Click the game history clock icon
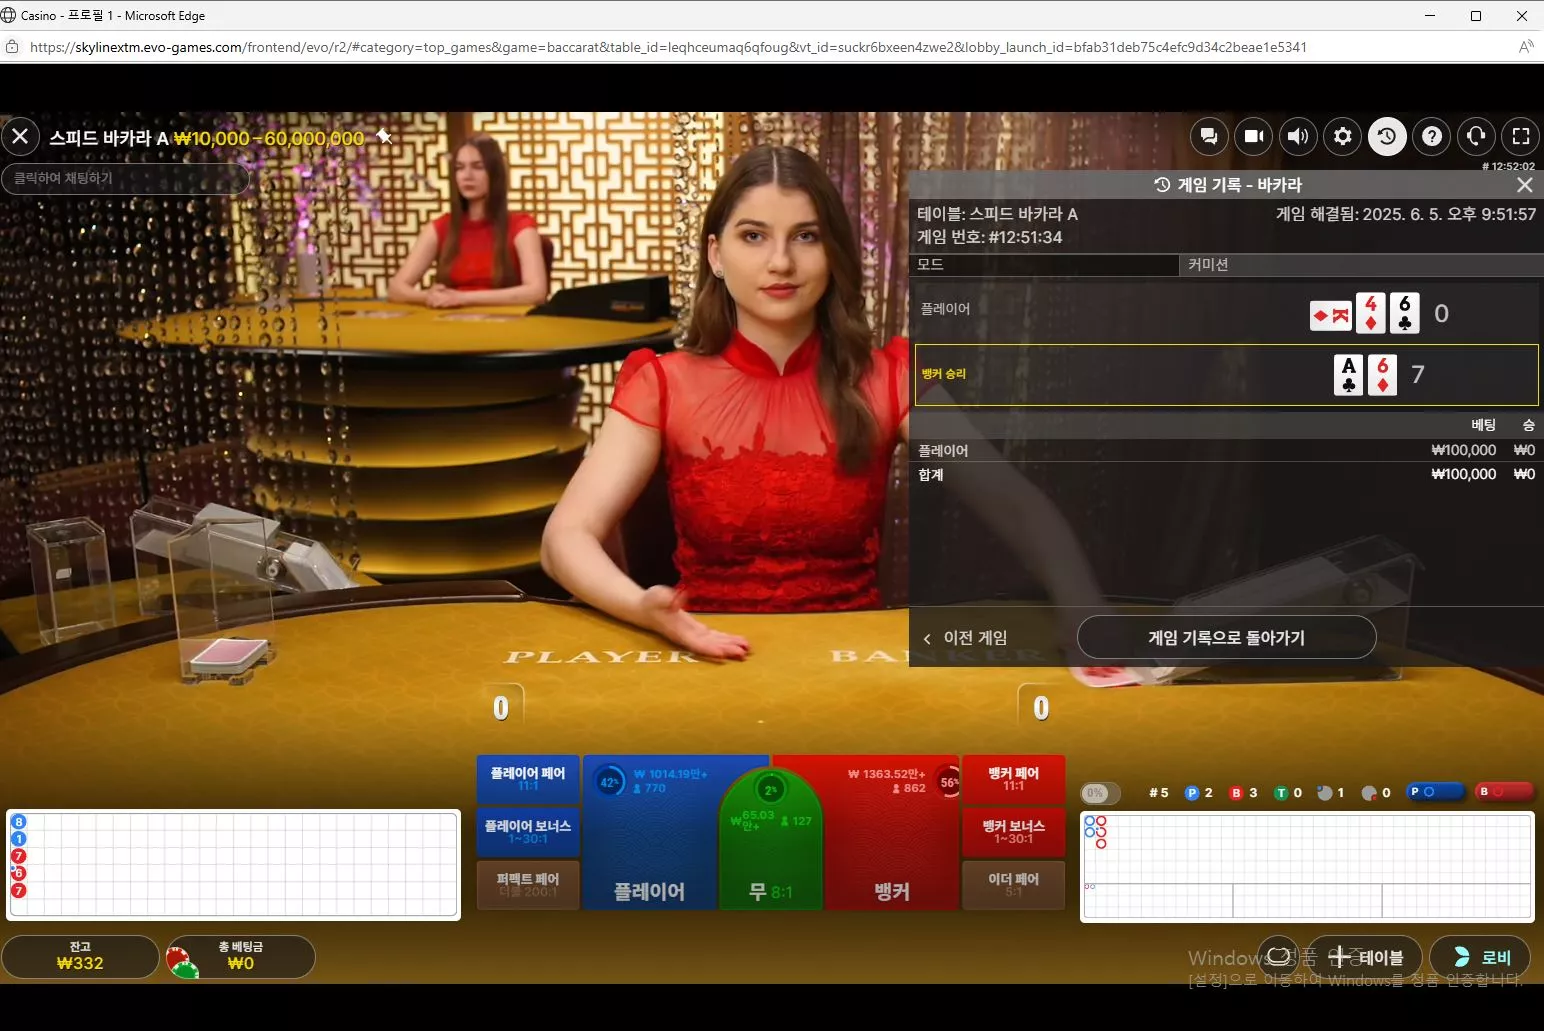Screen dimensions: 1544x1031 (1387, 136)
